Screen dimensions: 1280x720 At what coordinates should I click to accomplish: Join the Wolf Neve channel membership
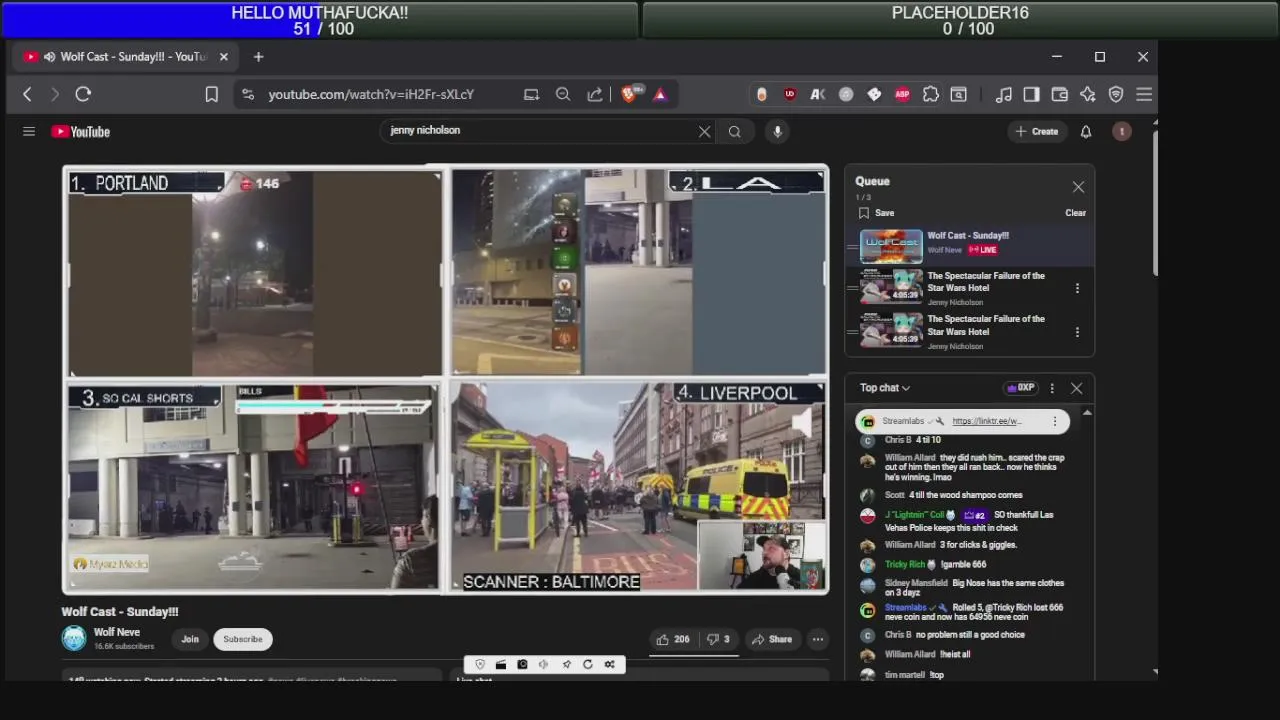click(x=190, y=639)
